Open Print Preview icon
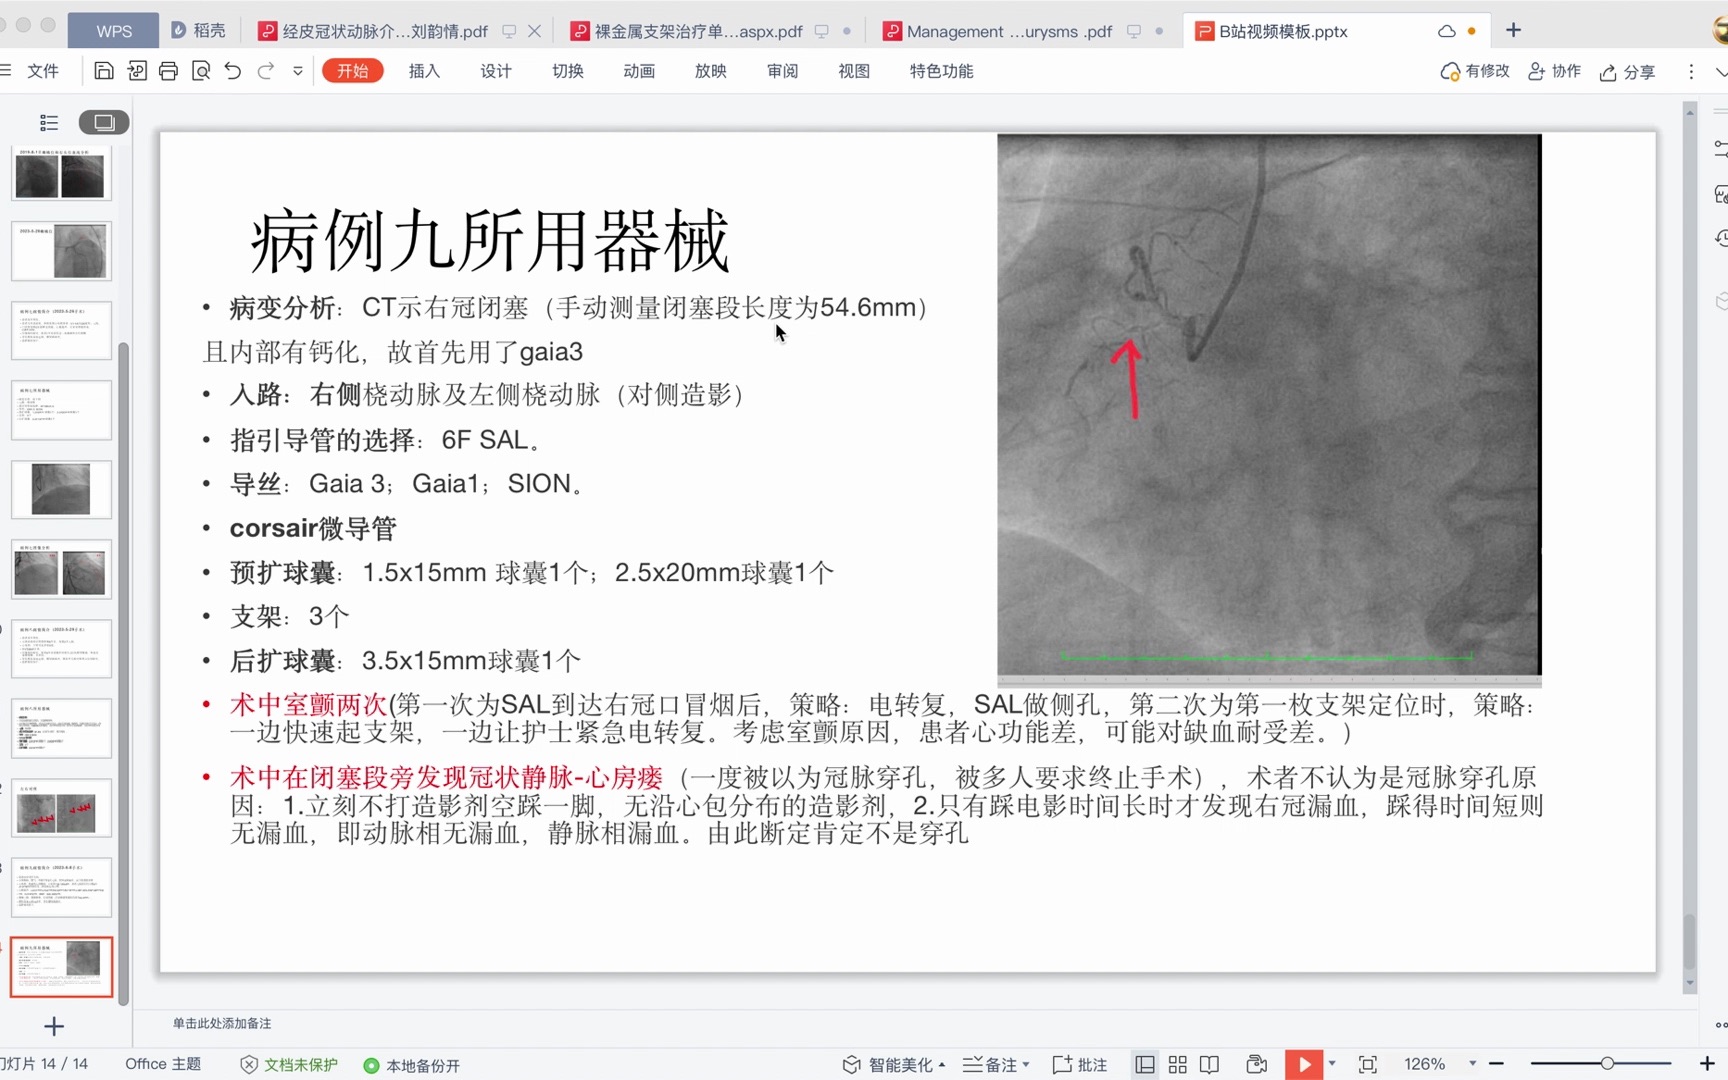 [x=201, y=71]
